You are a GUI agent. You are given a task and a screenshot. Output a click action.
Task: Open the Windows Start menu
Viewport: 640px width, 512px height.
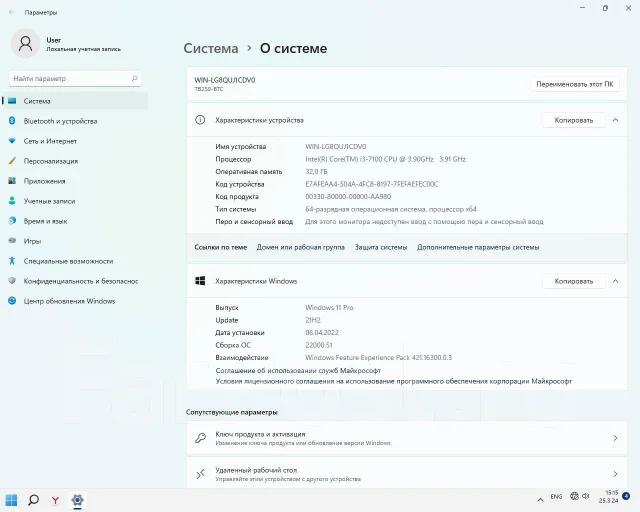click(11, 500)
